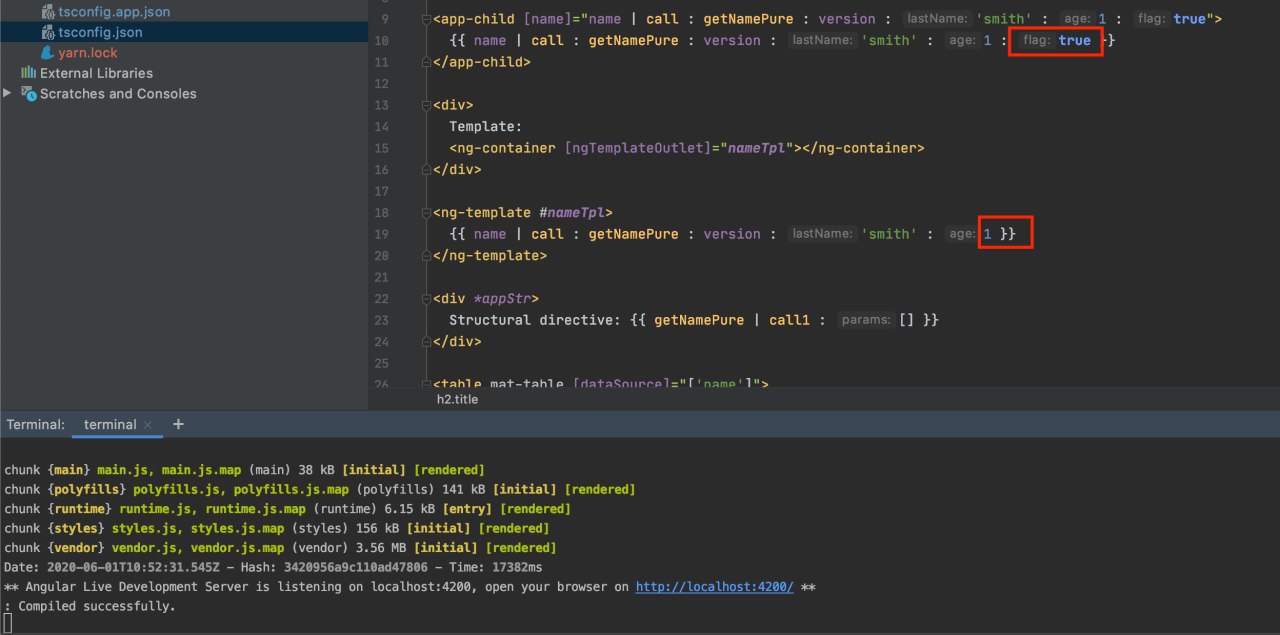The width and height of the screenshot is (1280, 635).
Task: Click the [dataSource] binding on line 26
Action: [x=622, y=383]
